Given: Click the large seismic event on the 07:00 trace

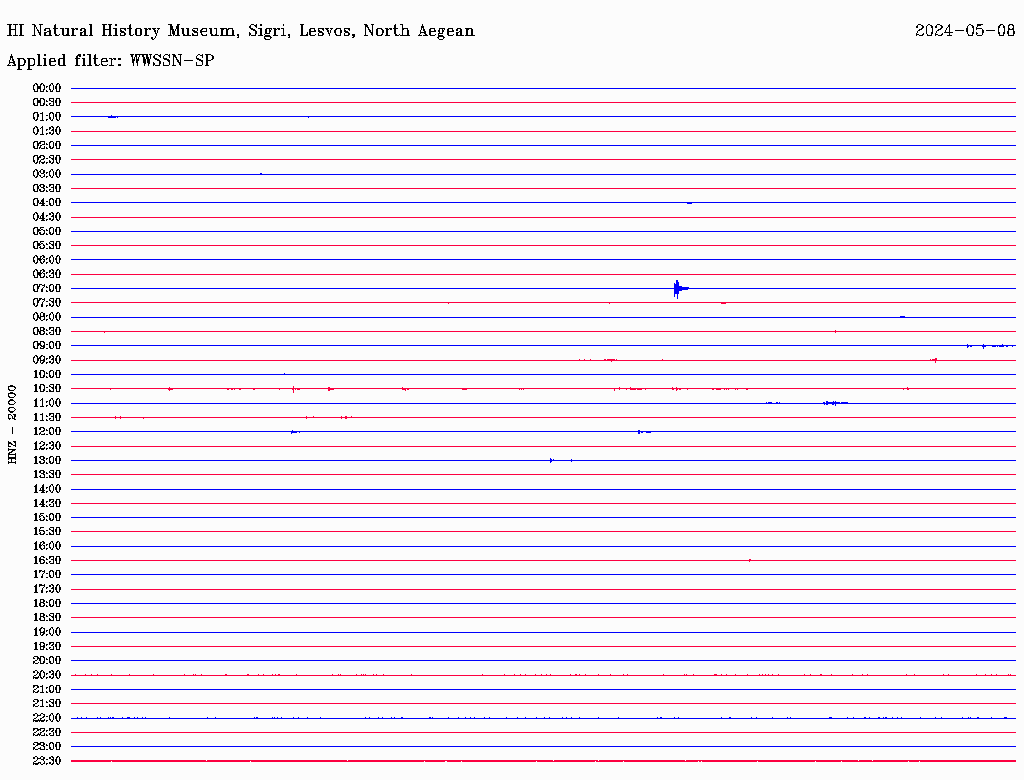Looking at the screenshot, I should [x=680, y=289].
